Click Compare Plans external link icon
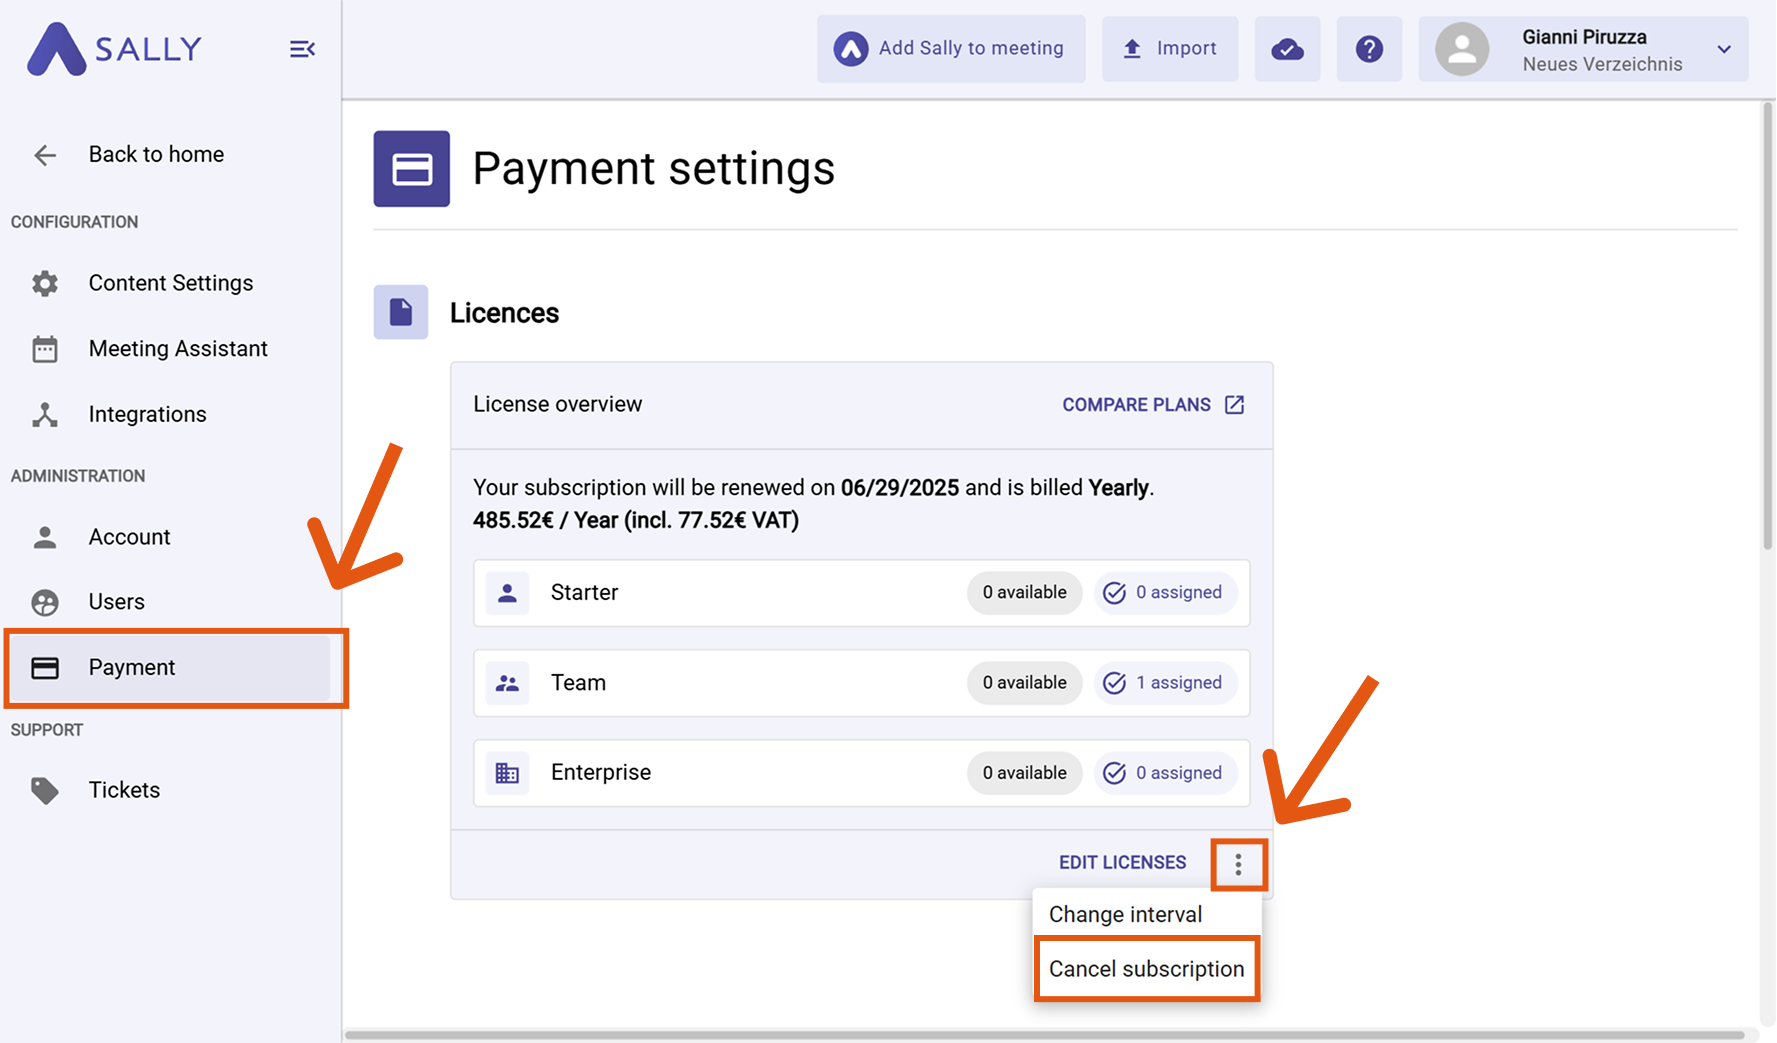Screen dimensions: 1777x1043 point(1235,405)
